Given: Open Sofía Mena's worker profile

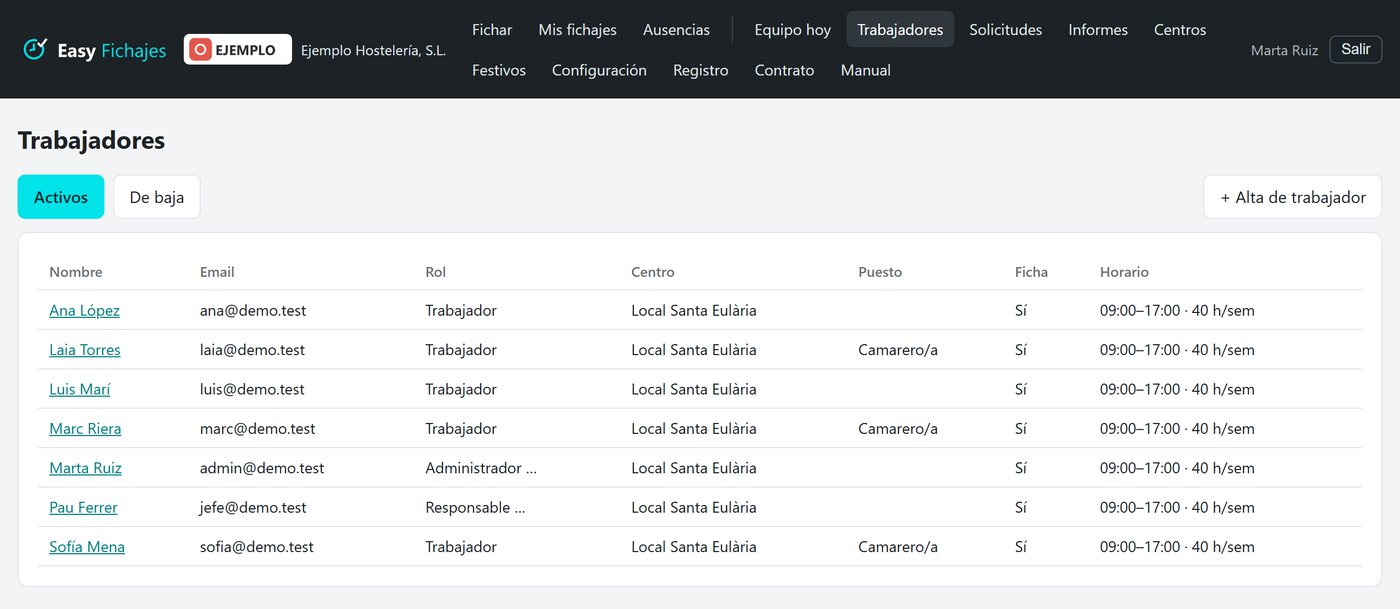Looking at the screenshot, I should click(87, 547).
